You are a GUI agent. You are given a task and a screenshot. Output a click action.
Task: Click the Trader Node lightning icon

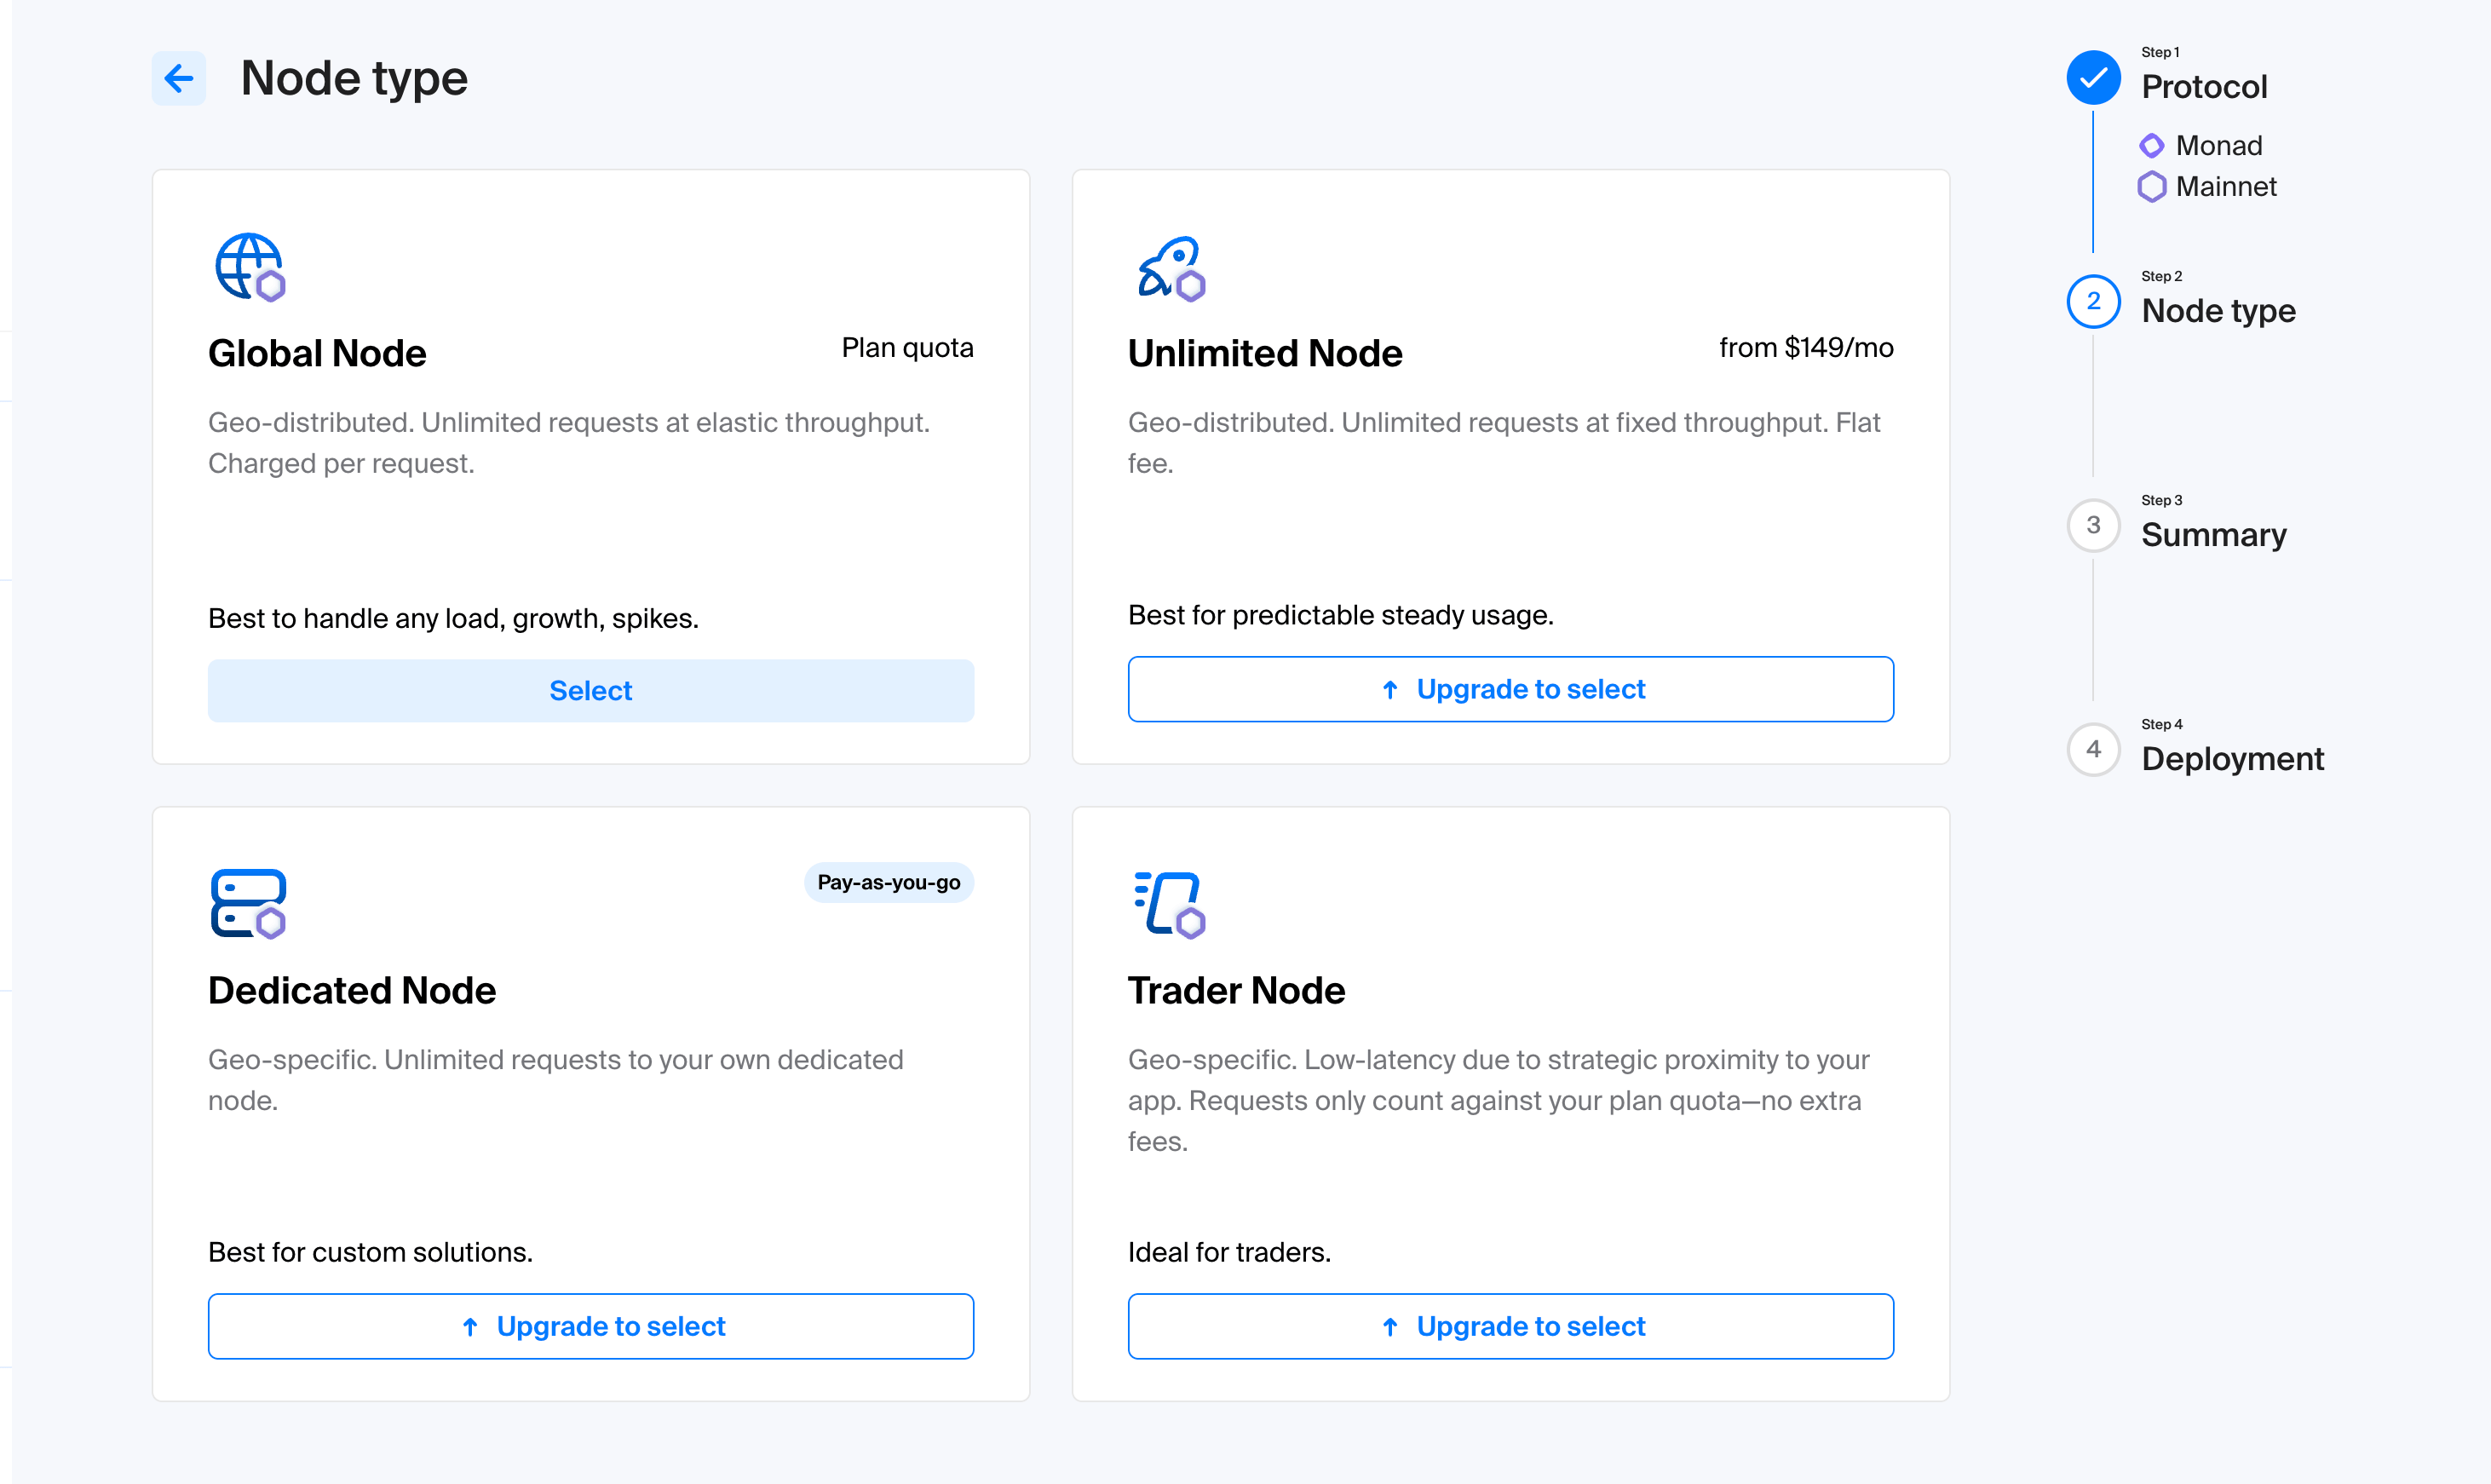pyautogui.click(x=1168, y=903)
